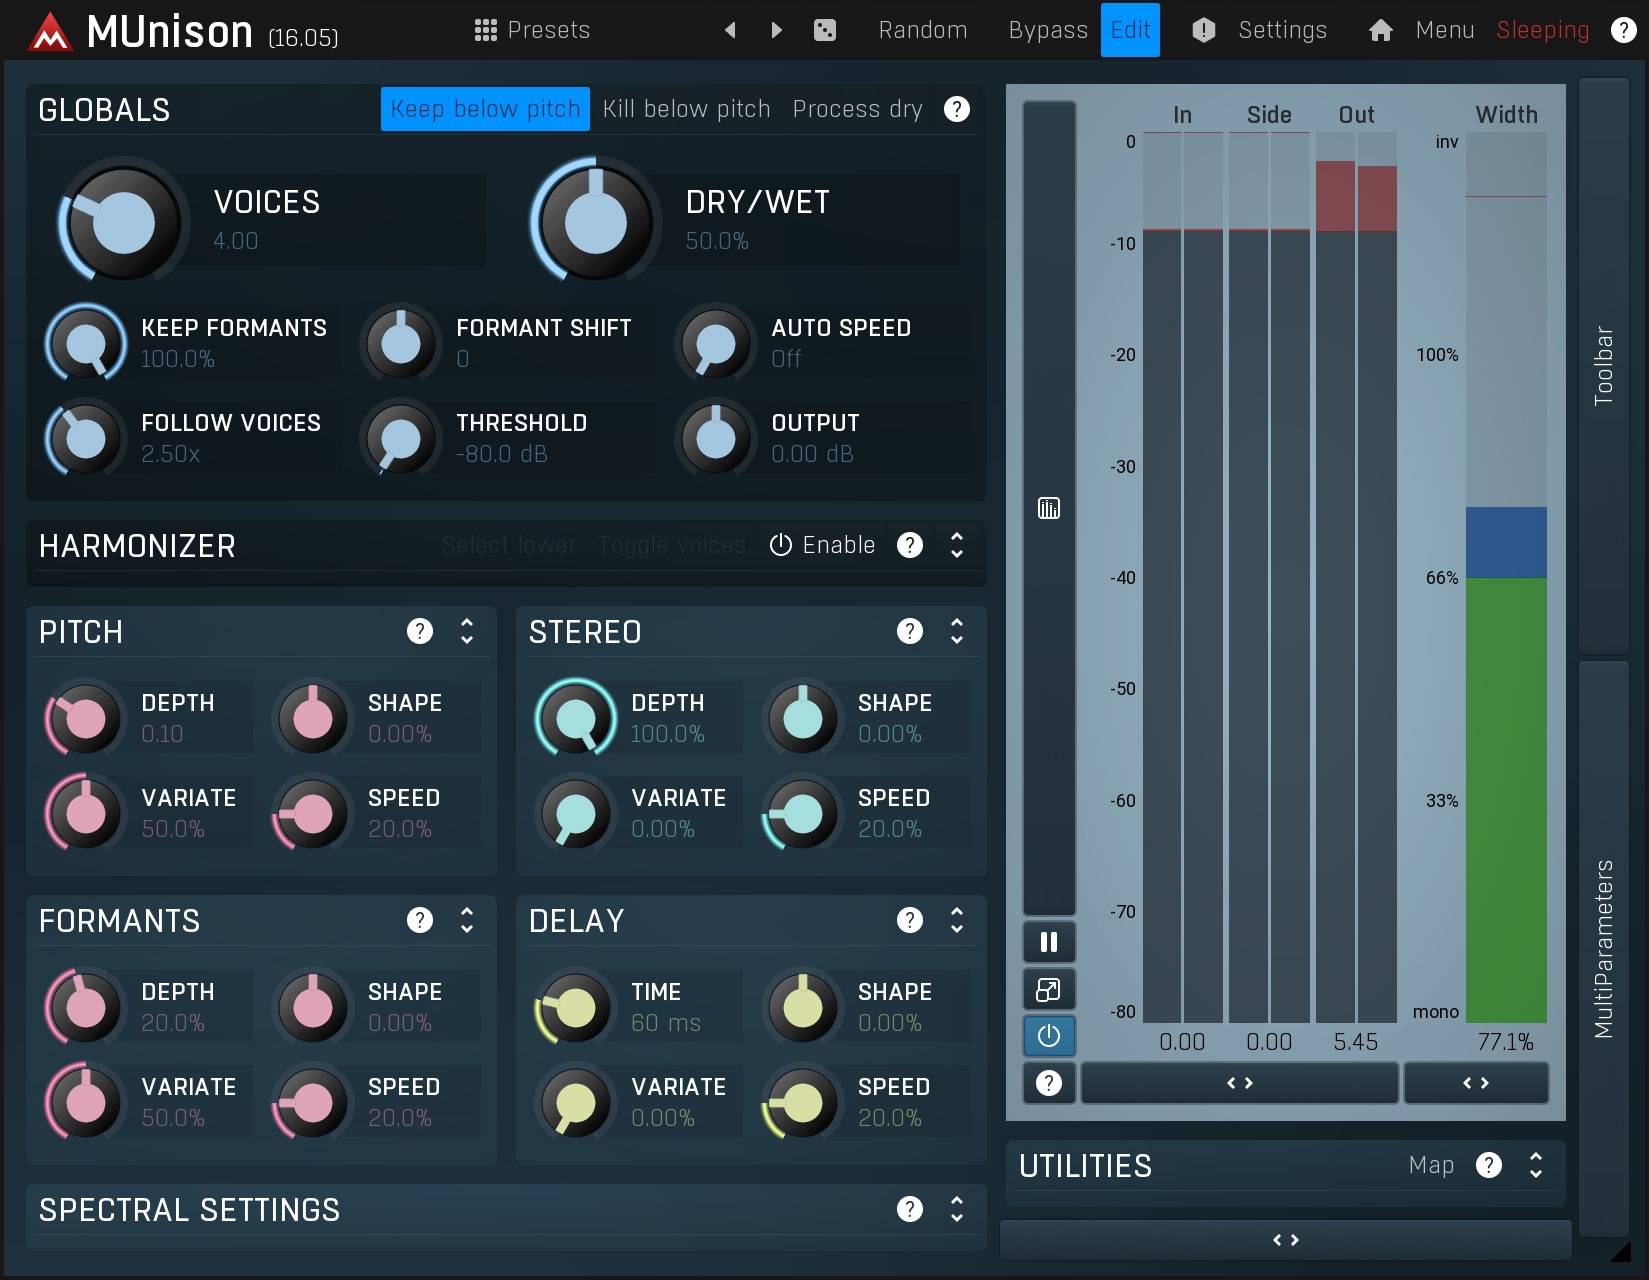Click the Voices knob

[x=123, y=221]
